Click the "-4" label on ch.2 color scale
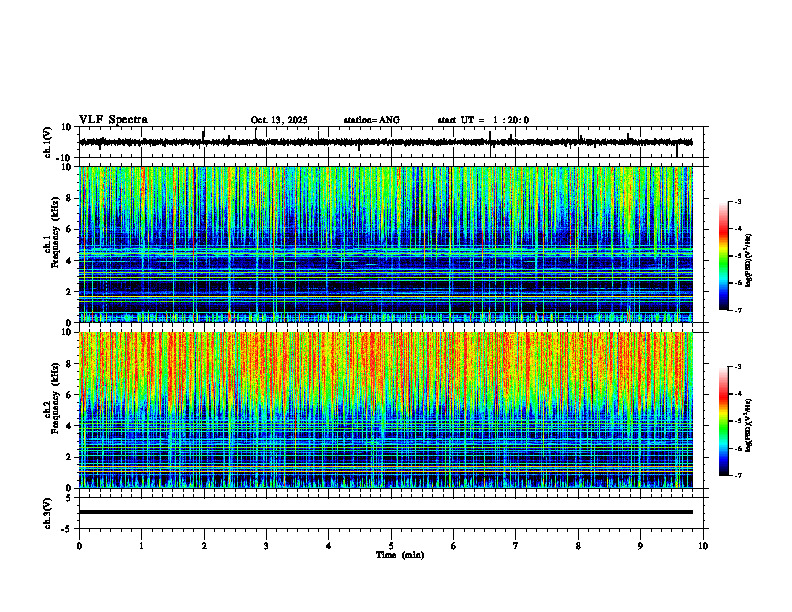 point(738,394)
